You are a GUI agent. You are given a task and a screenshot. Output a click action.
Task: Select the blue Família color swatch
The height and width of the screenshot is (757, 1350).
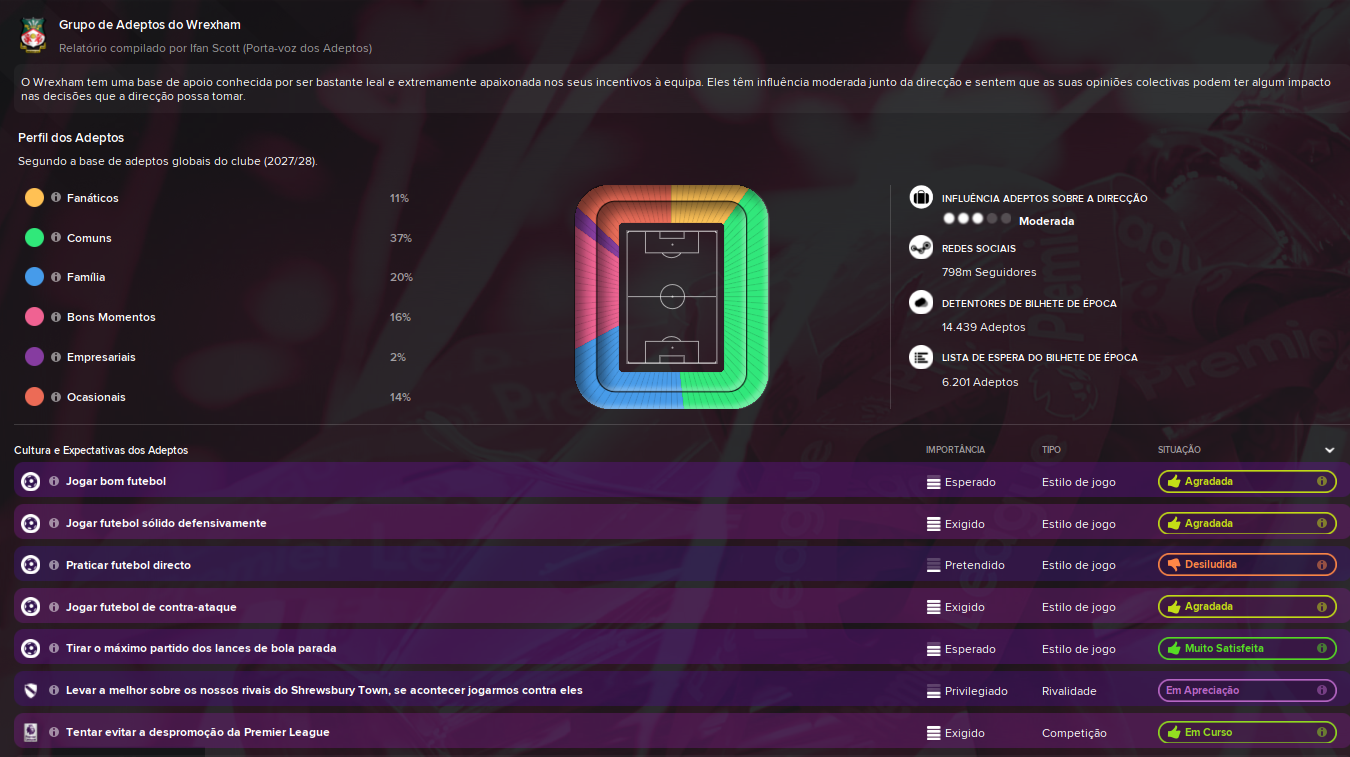point(34,277)
